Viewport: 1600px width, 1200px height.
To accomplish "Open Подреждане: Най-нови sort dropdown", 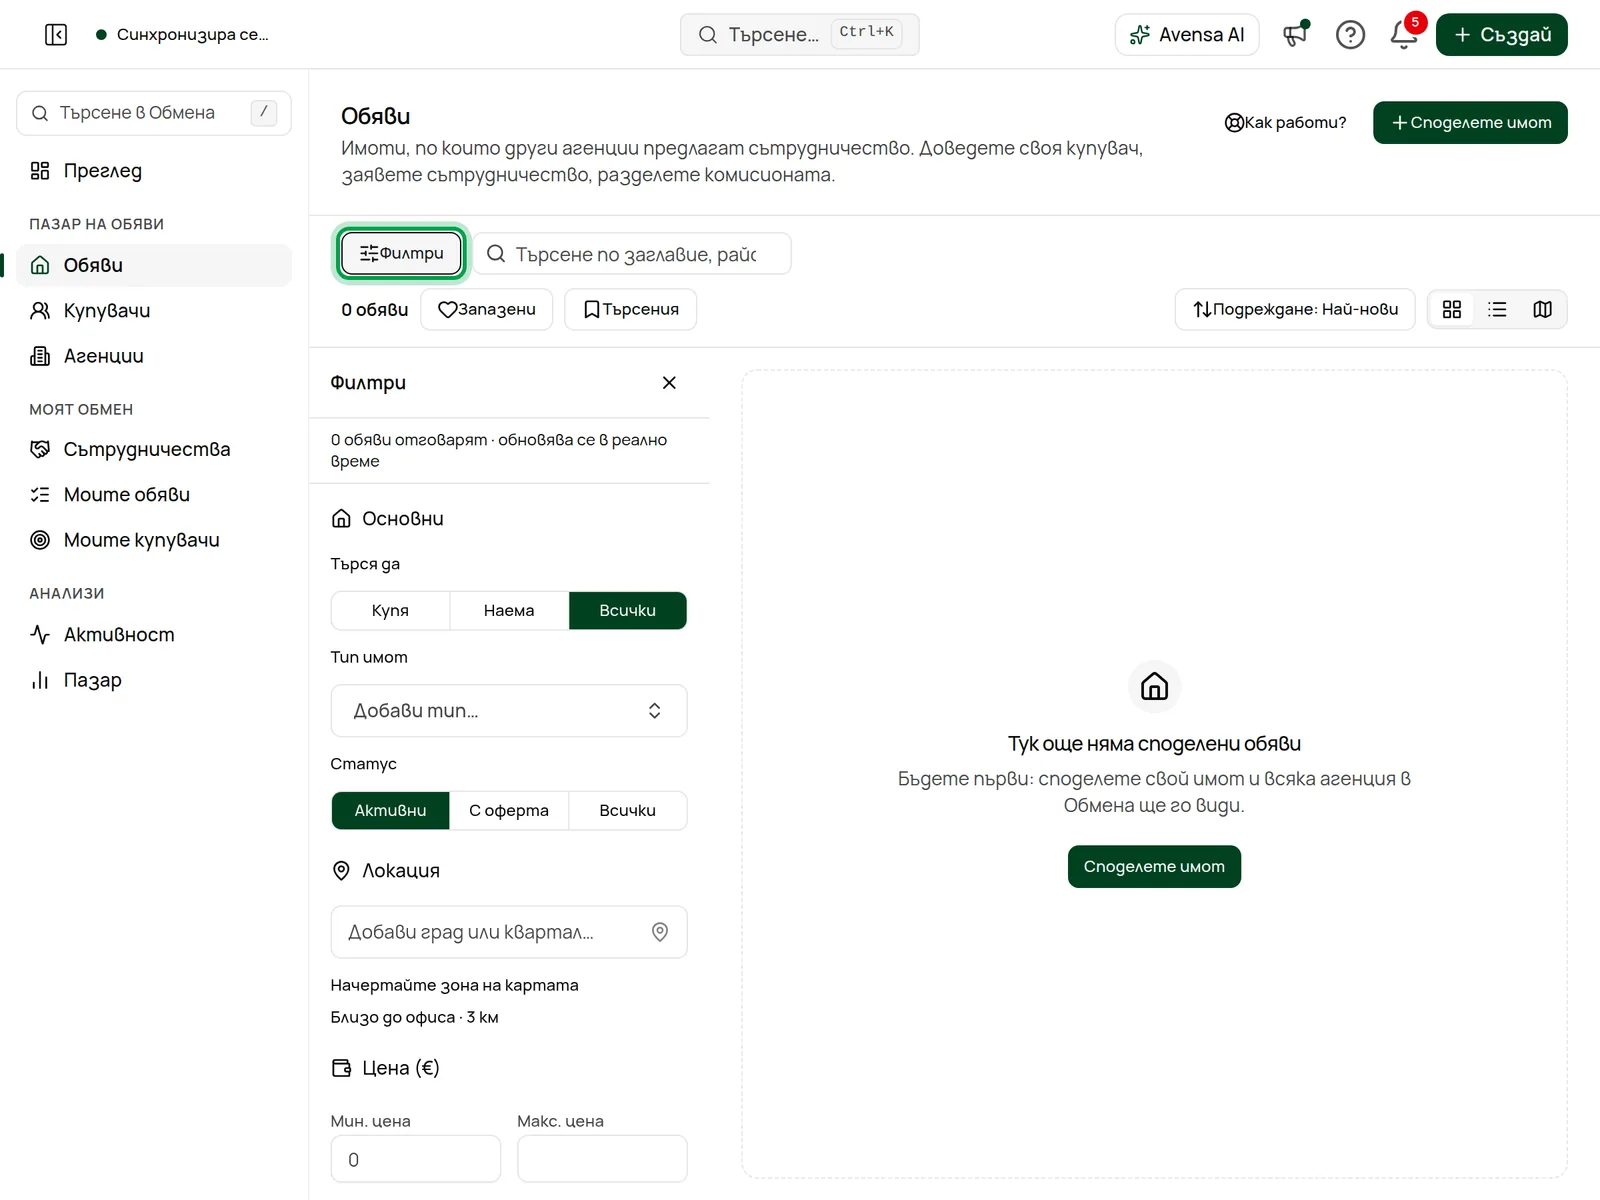I will pos(1295,310).
